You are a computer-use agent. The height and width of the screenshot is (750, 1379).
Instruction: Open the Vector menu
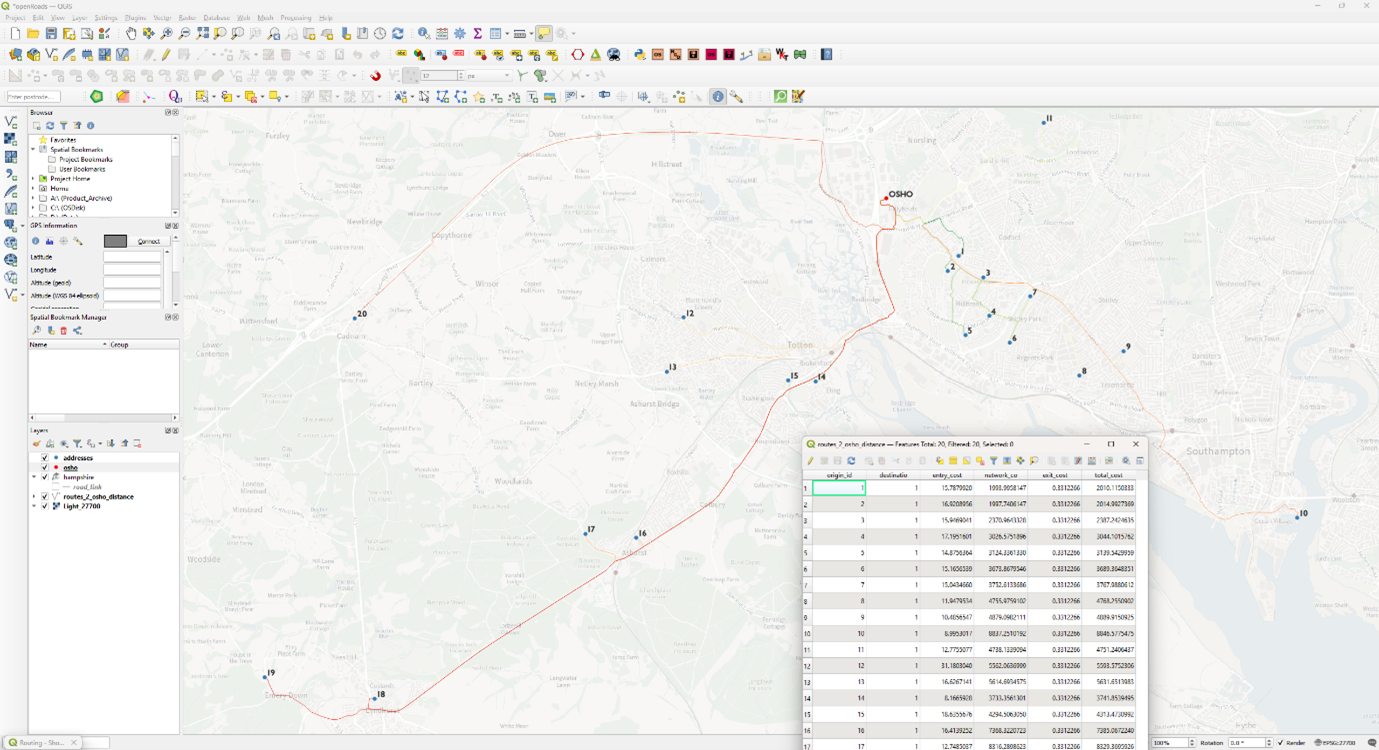point(161,18)
